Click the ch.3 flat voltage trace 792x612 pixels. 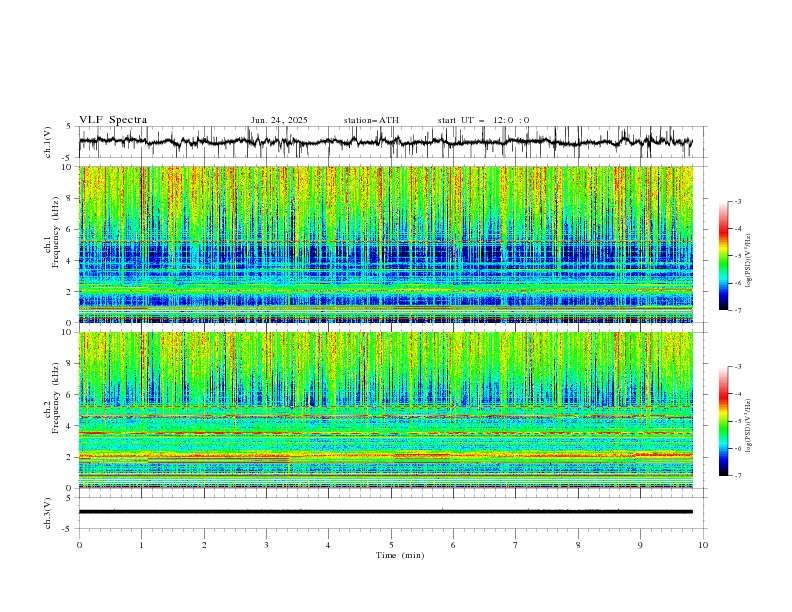coord(385,512)
